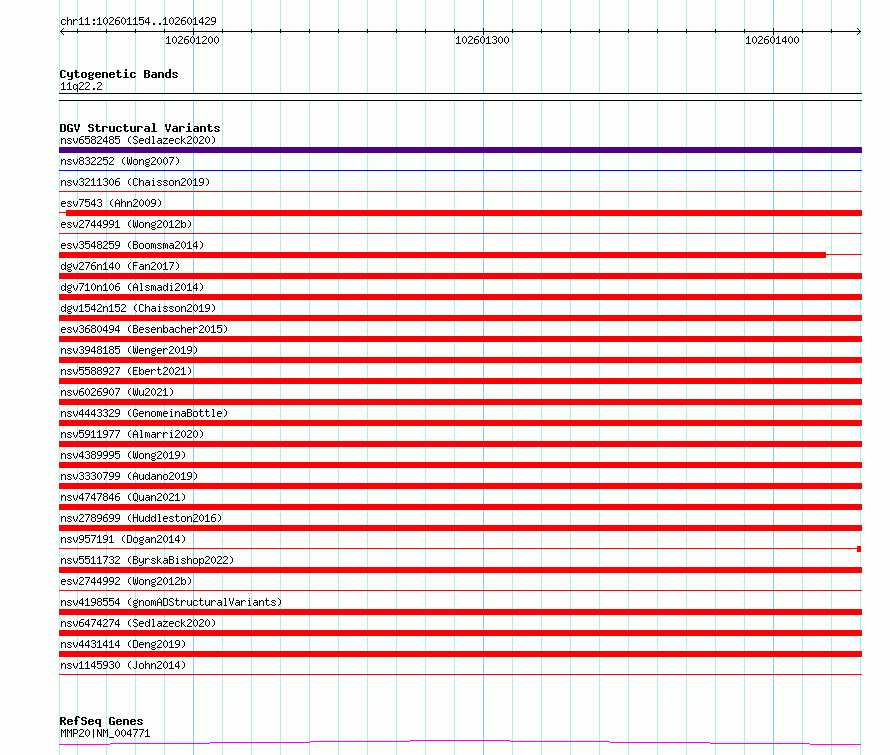Click nsv3948185 (Wenger2019) variant

(129, 350)
